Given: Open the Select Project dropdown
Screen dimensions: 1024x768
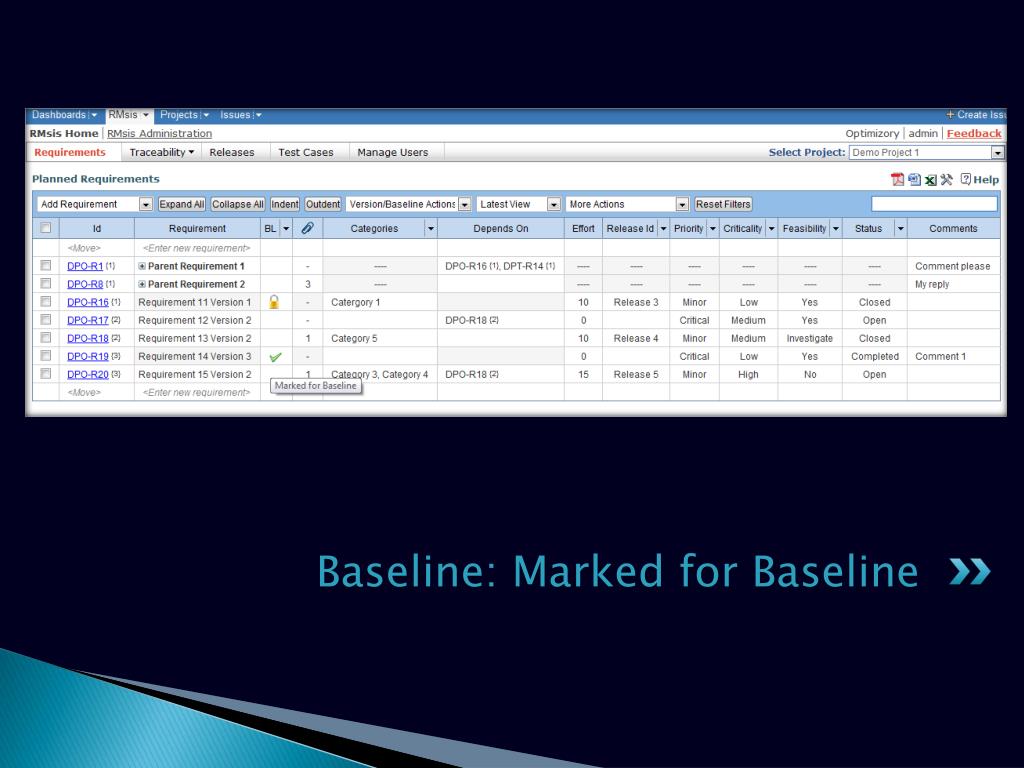Looking at the screenshot, I should [x=927, y=152].
